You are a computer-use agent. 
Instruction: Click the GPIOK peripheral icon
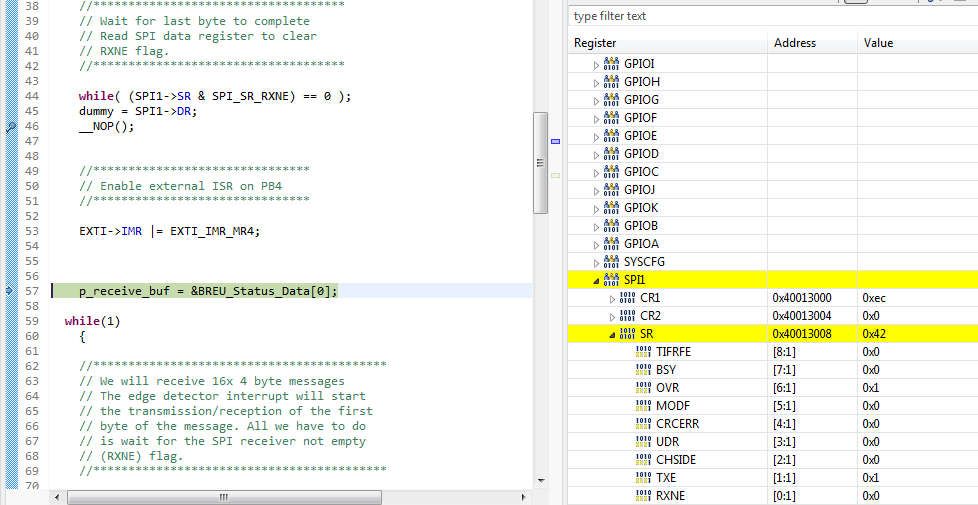611,208
